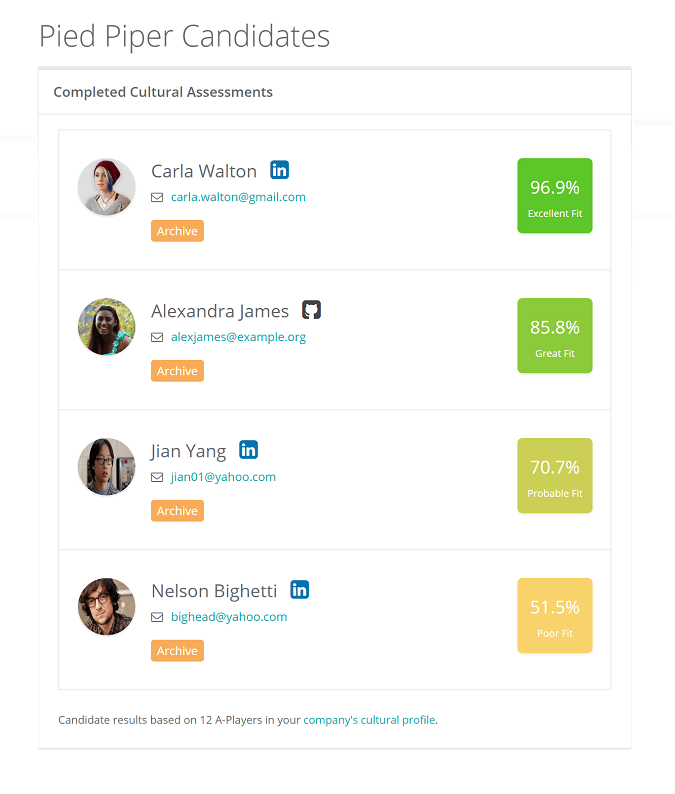This screenshot has width=675, height=794.
Task: Archive the Nelson Bighetti candidate
Action: (177, 651)
